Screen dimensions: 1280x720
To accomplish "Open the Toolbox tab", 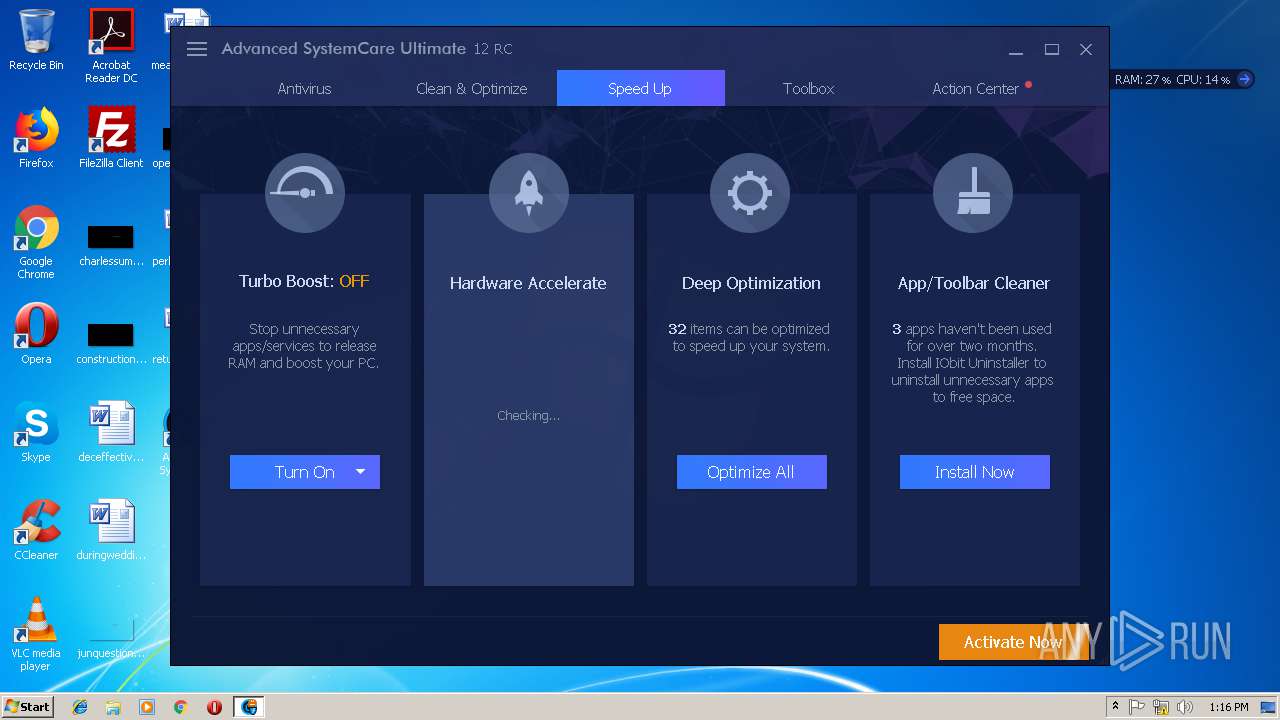I will (x=808, y=88).
